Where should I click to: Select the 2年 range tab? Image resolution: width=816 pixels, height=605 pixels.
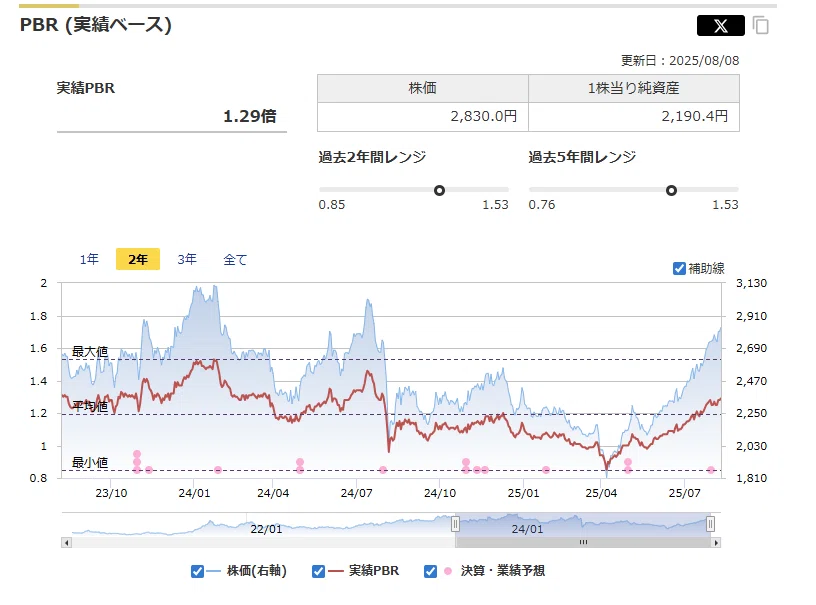pos(138,259)
